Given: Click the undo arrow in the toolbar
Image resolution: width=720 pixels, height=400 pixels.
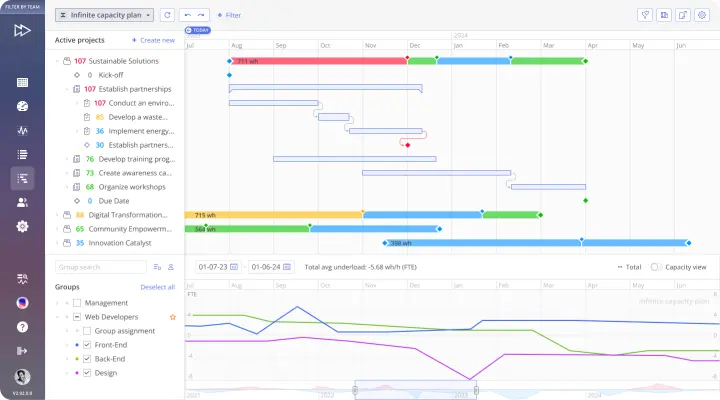Looking at the screenshot, I should (188, 15).
